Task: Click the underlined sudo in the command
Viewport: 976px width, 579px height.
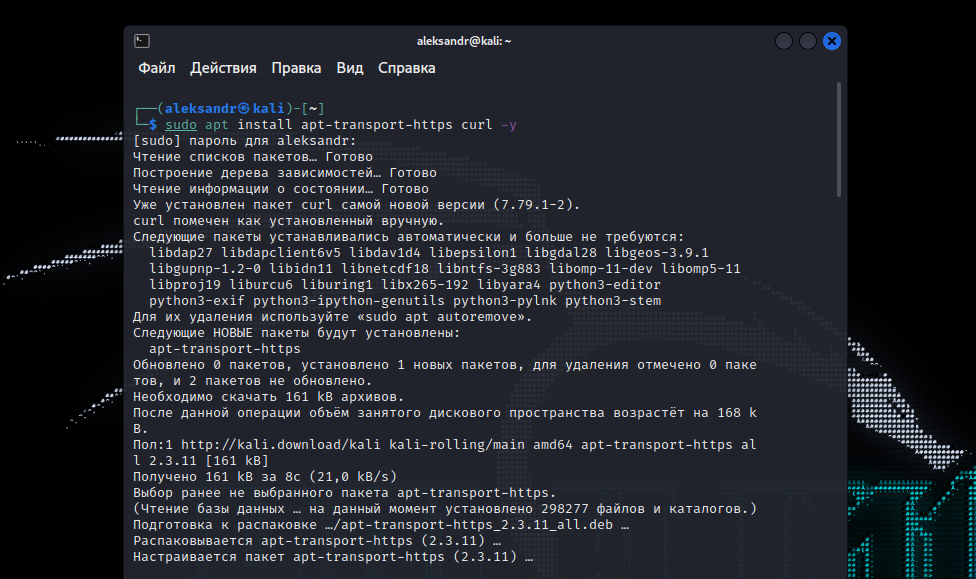Action: click(181, 125)
